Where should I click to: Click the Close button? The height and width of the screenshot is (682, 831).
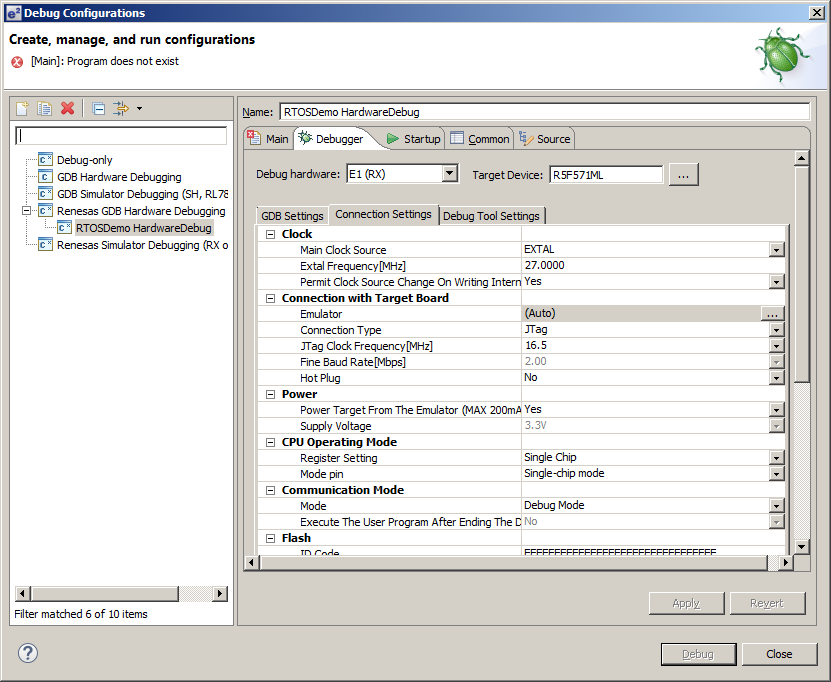click(x=779, y=654)
